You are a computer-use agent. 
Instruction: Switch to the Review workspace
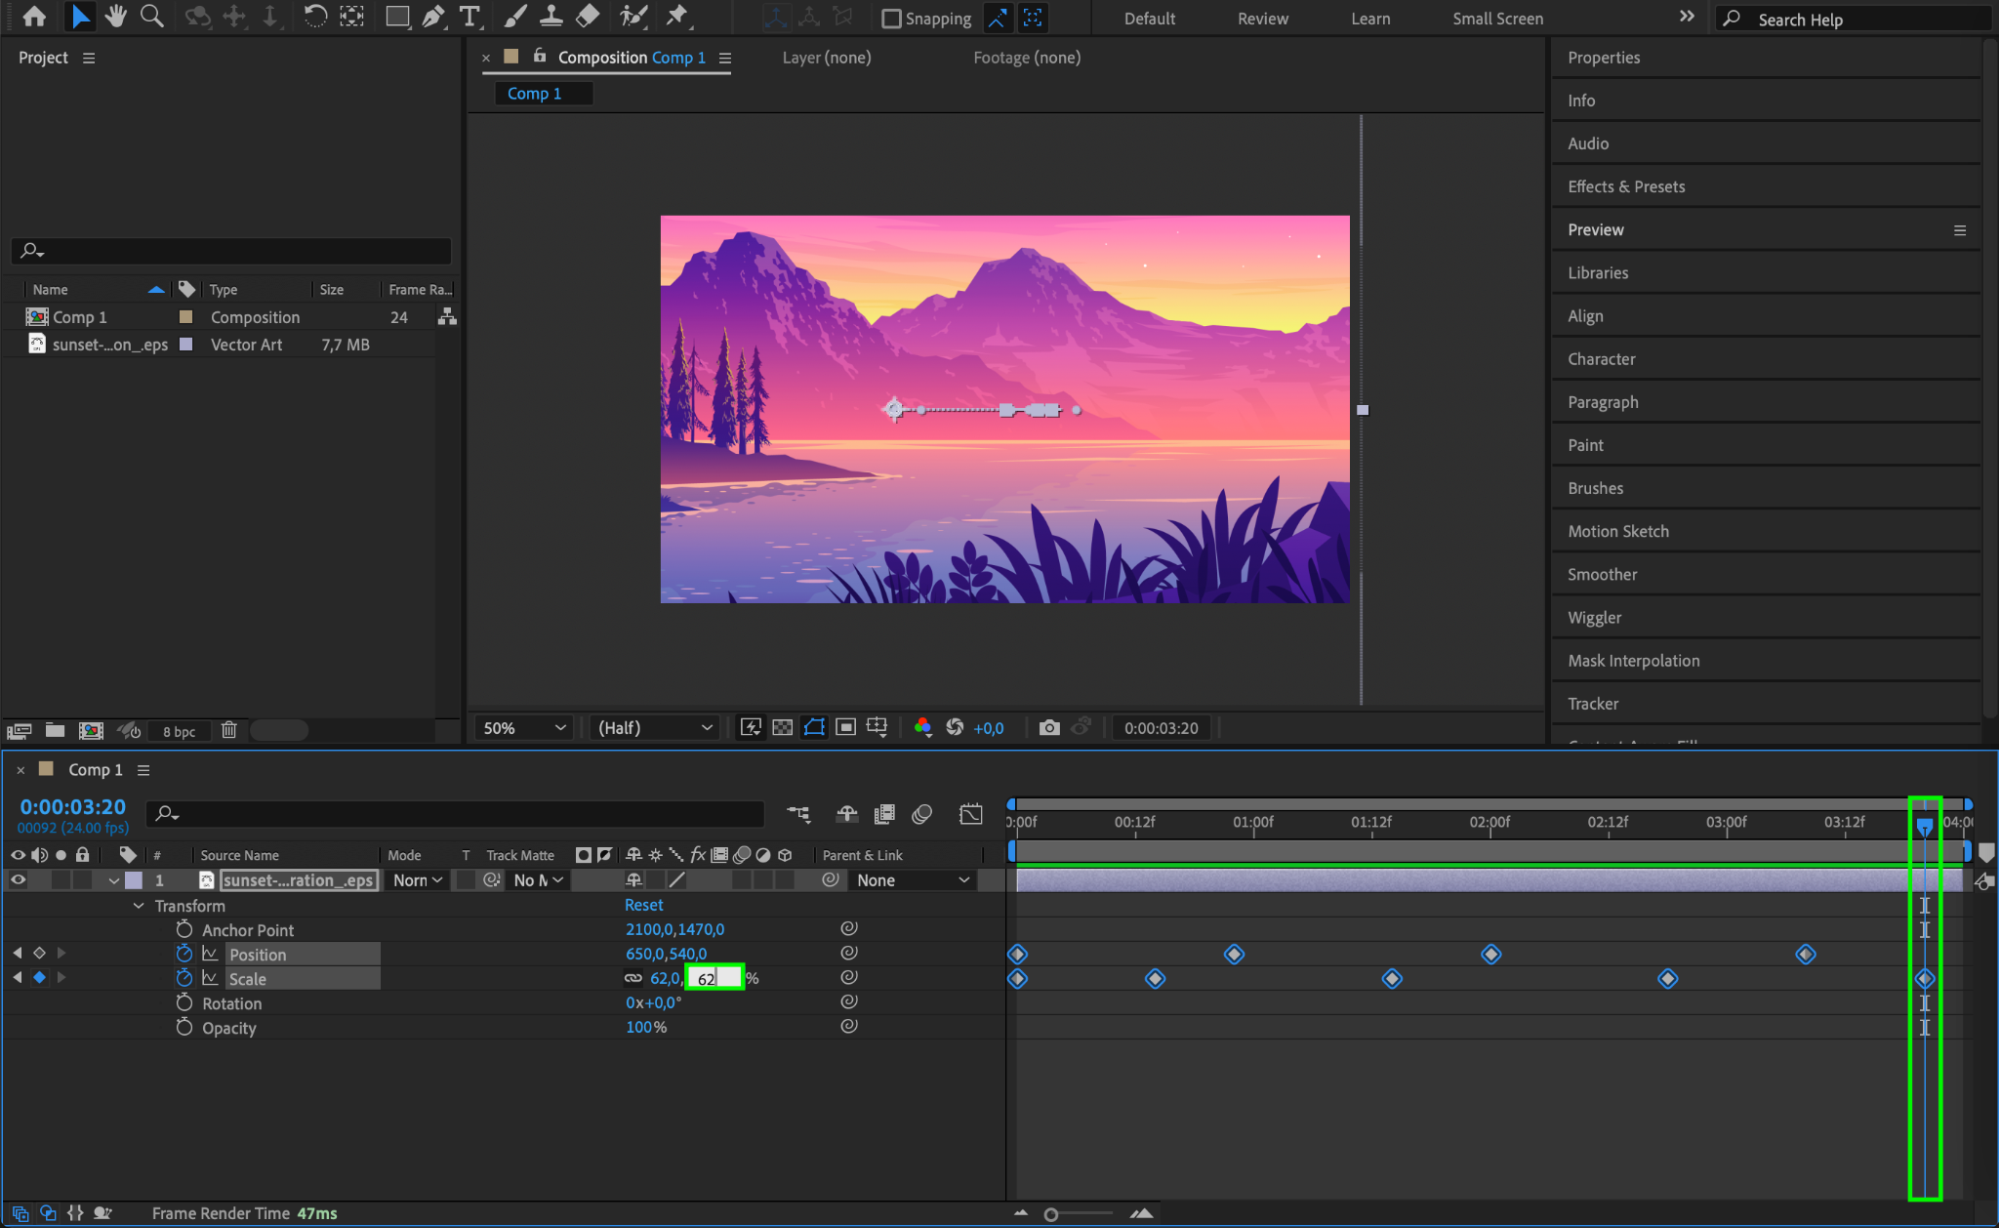tap(1263, 18)
